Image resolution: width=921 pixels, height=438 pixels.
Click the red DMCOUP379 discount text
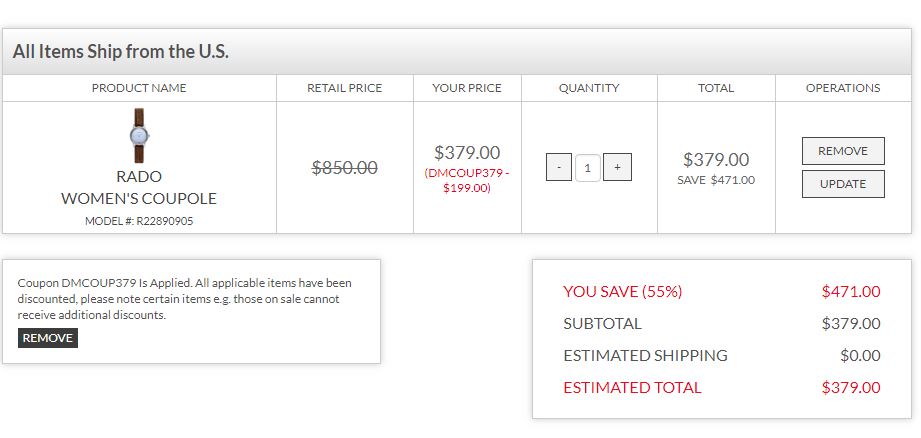[467, 180]
